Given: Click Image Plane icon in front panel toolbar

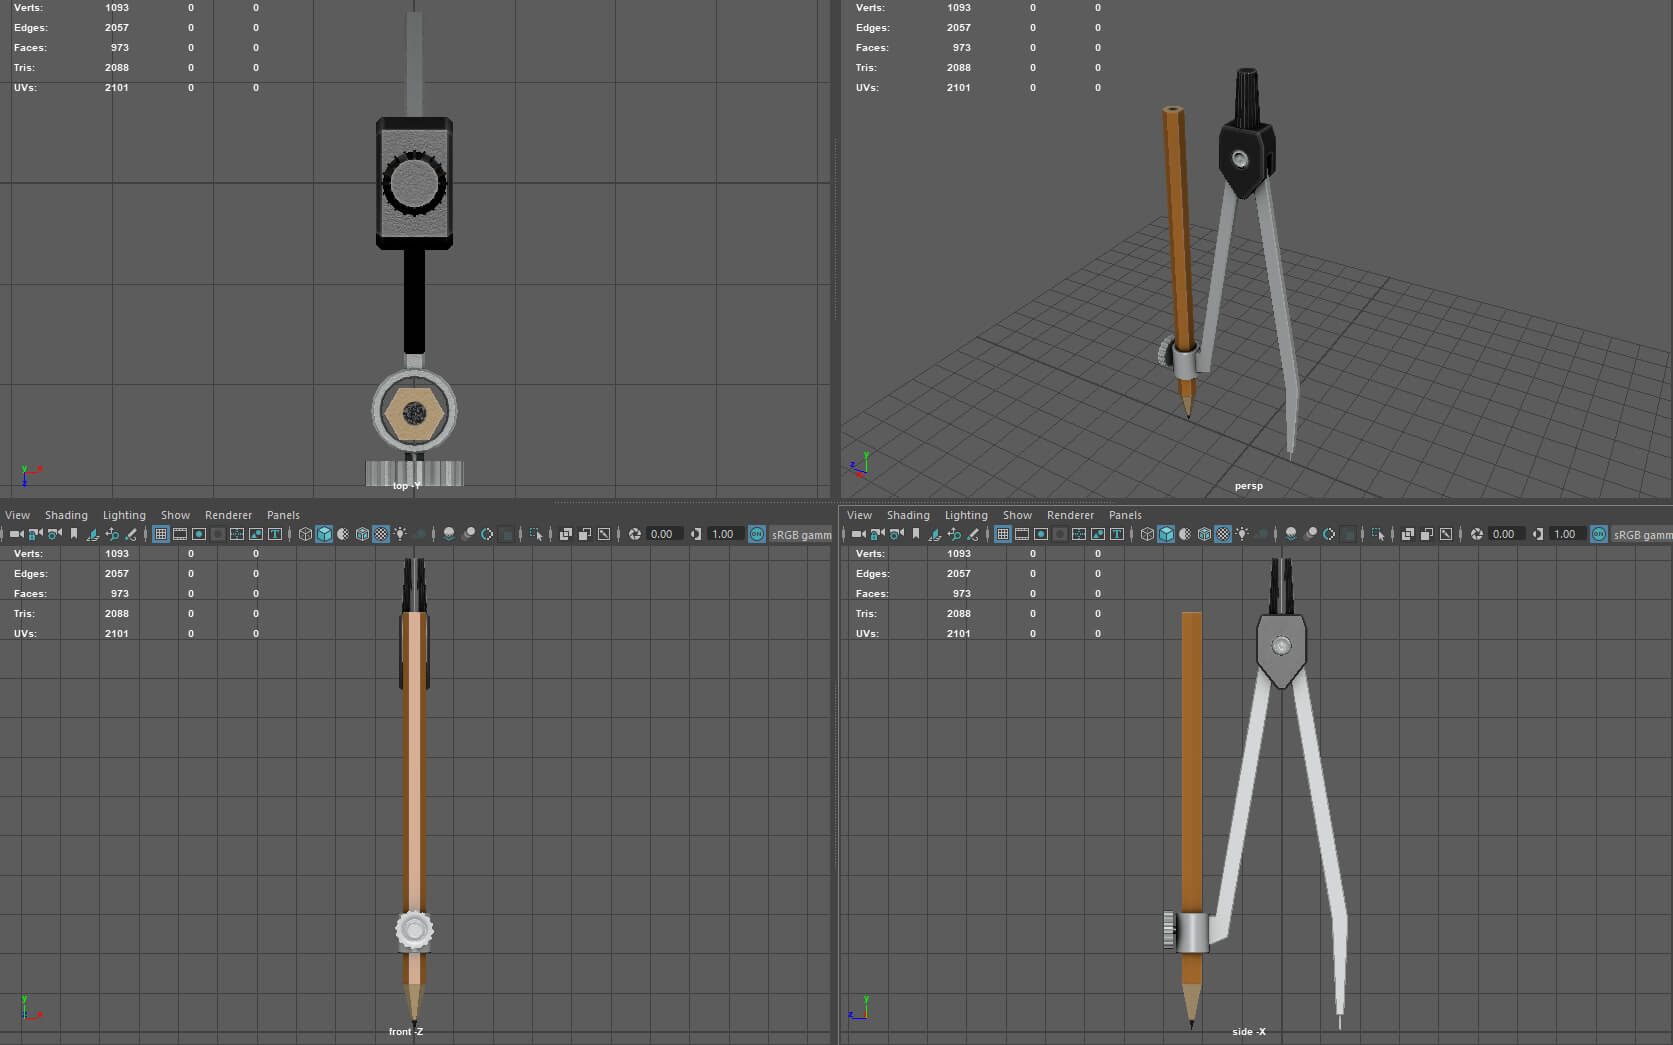Looking at the screenshot, I should pyautogui.click(x=92, y=534).
